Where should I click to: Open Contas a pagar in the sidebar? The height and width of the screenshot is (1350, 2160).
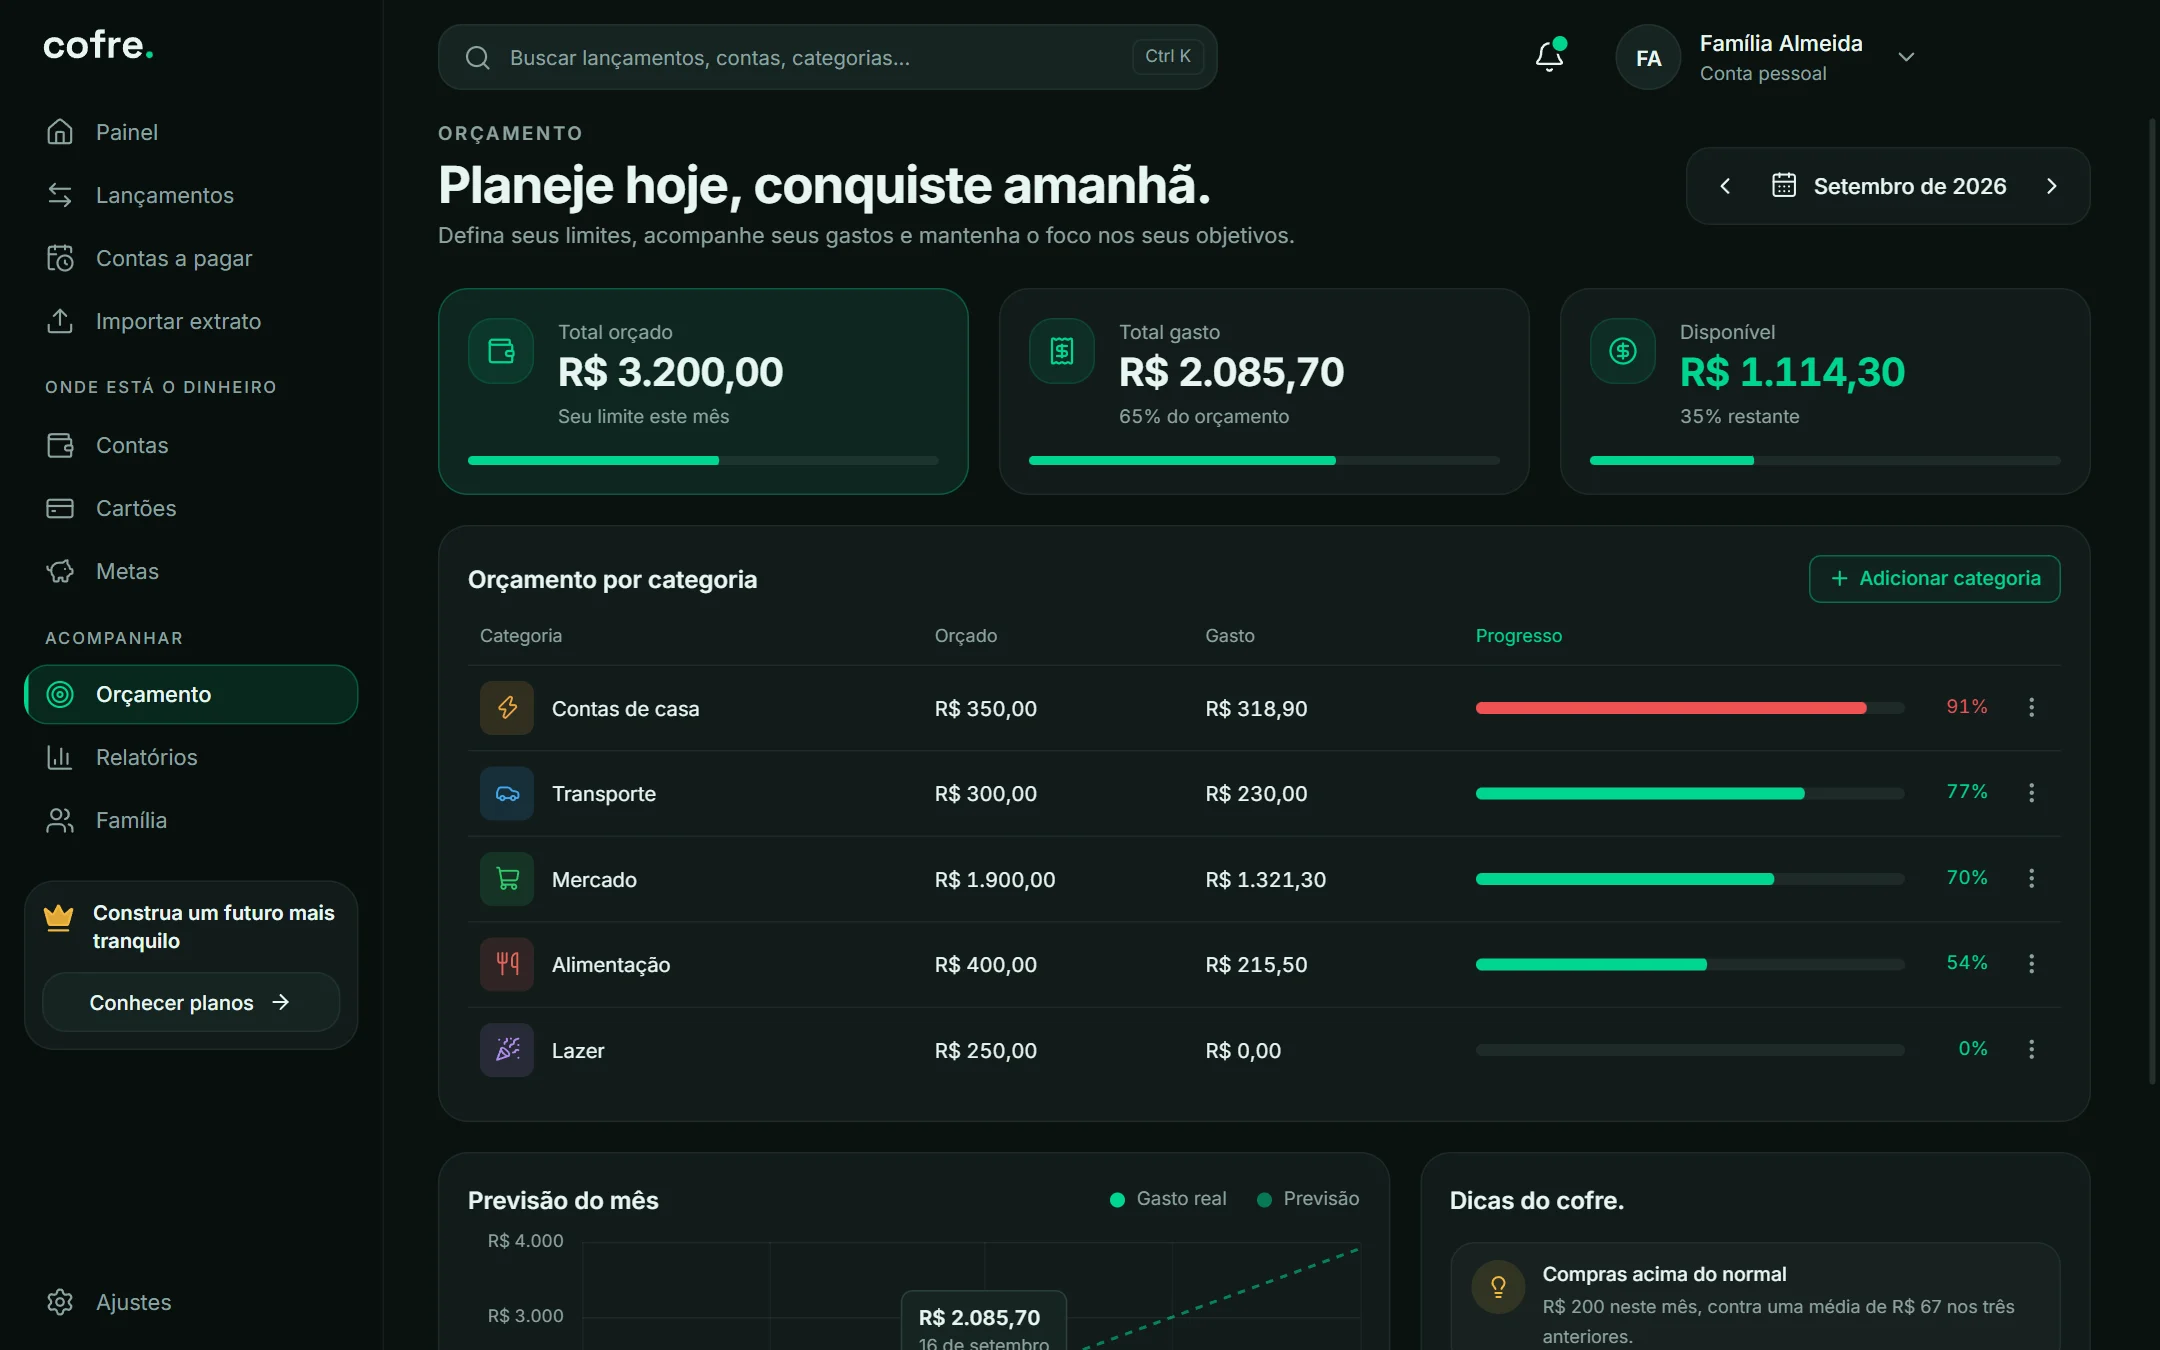click(x=191, y=258)
